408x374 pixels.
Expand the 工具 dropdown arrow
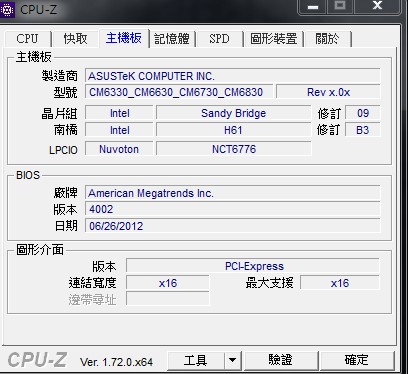233,360
